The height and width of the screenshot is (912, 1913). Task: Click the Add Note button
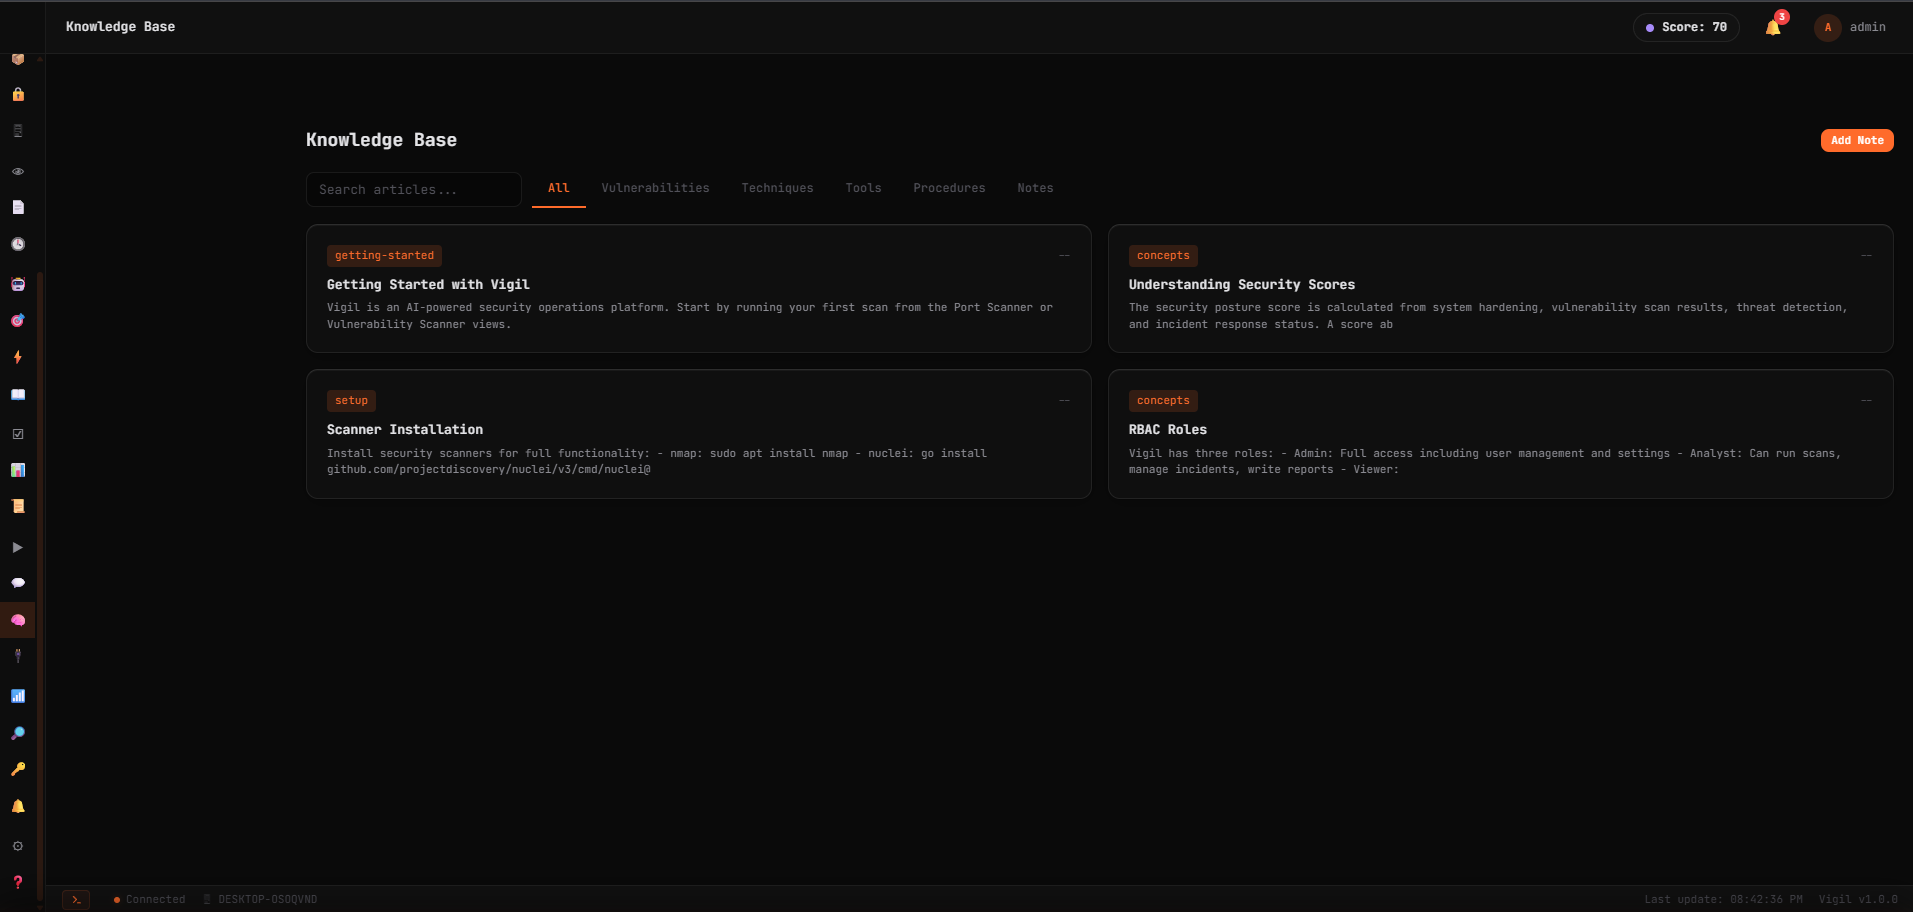tap(1856, 140)
